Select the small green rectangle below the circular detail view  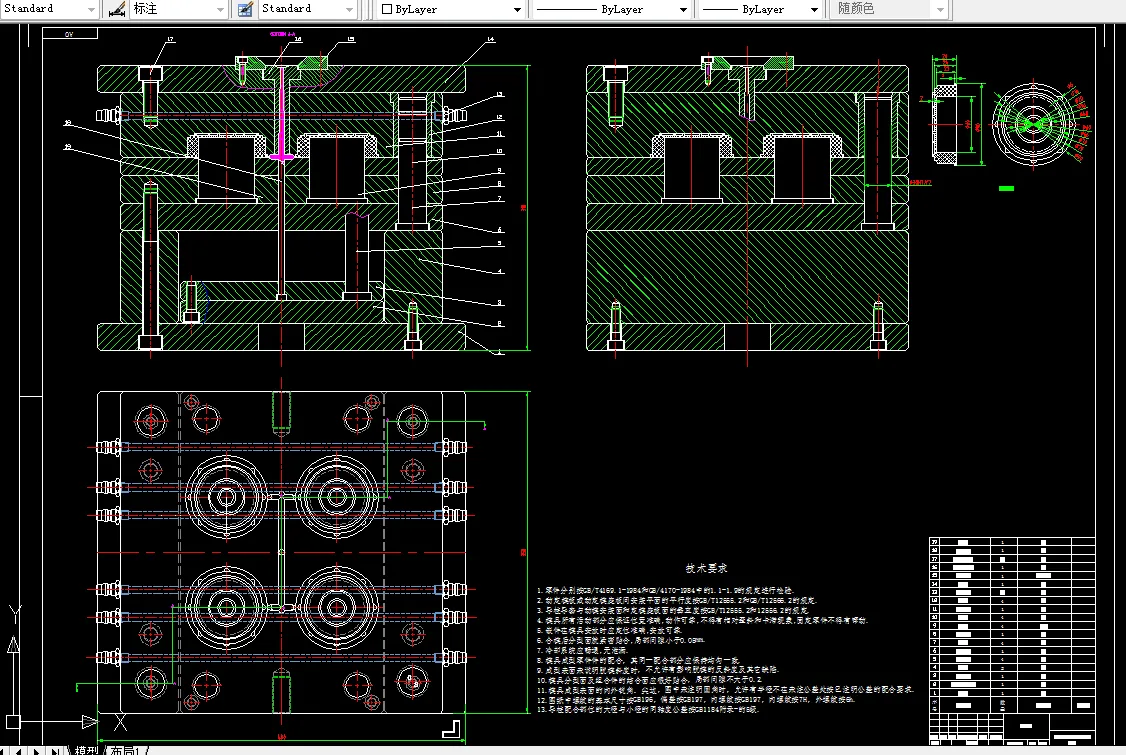pos(1007,188)
